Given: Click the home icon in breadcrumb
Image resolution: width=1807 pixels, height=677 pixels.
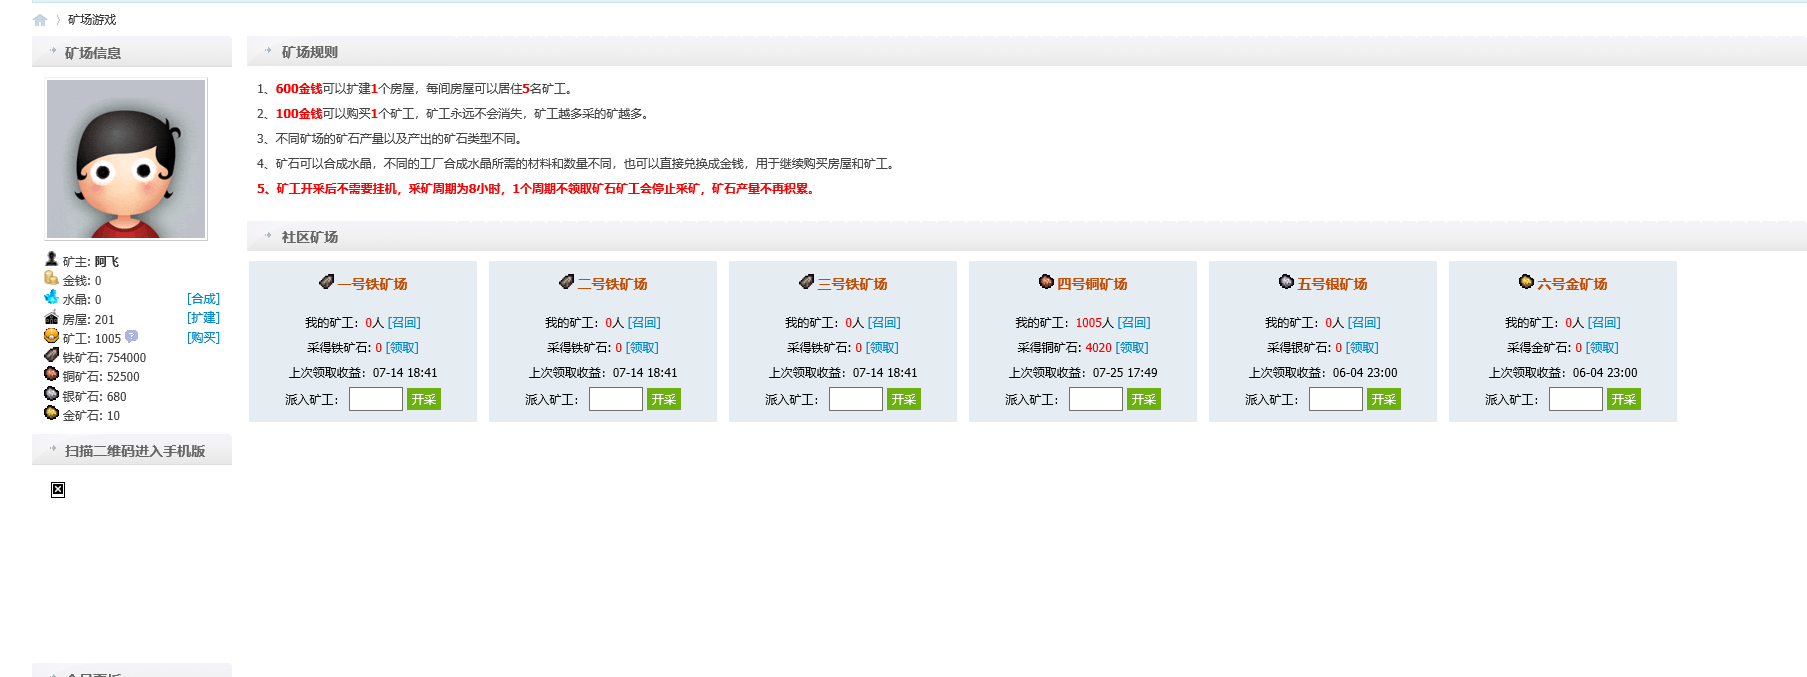Looking at the screenshot, I should tap(40, 20).
